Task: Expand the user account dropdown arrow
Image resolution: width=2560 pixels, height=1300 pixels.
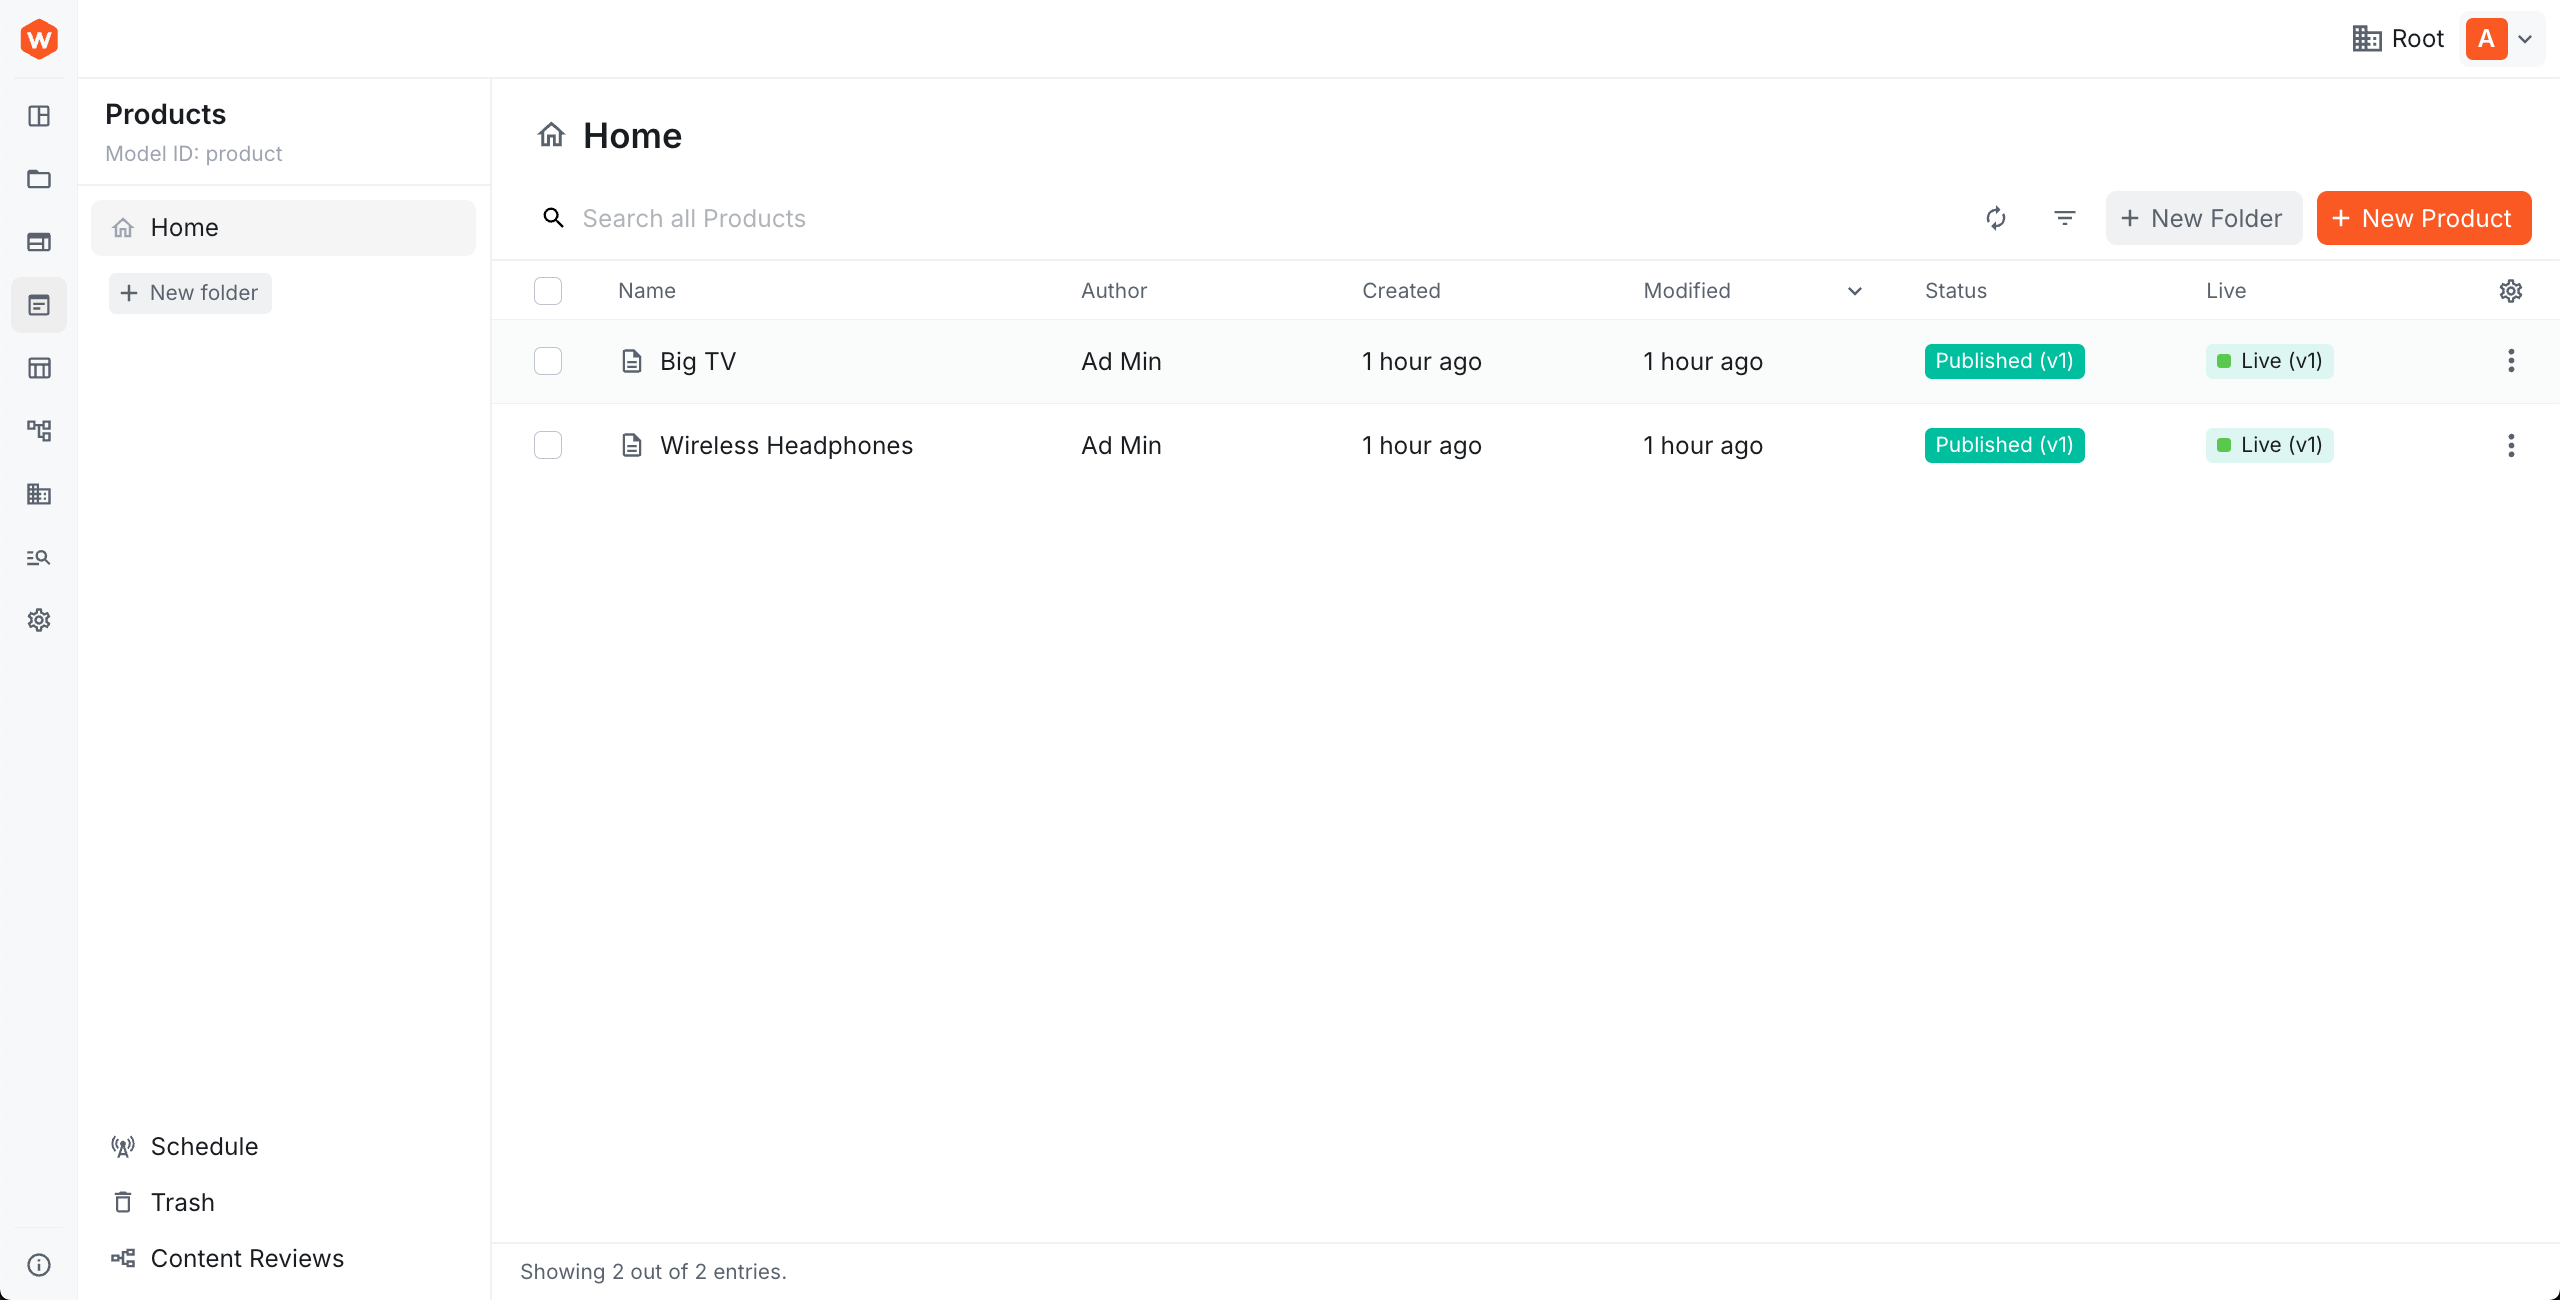Action: tap(2525, 39)
